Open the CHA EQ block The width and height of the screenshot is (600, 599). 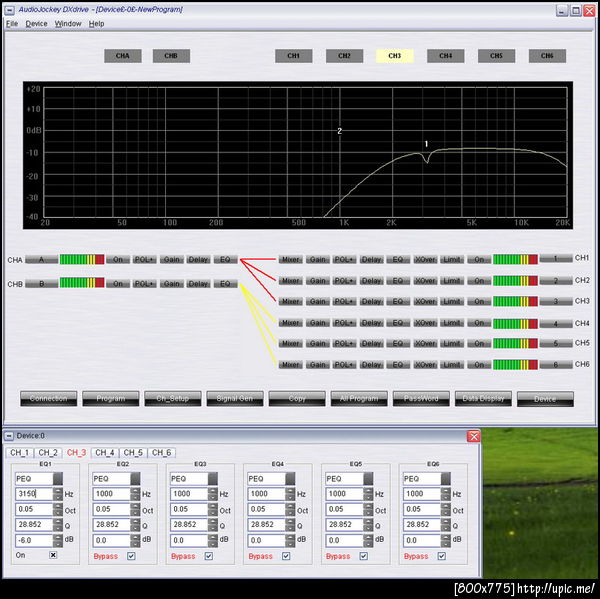coord(225,260)
